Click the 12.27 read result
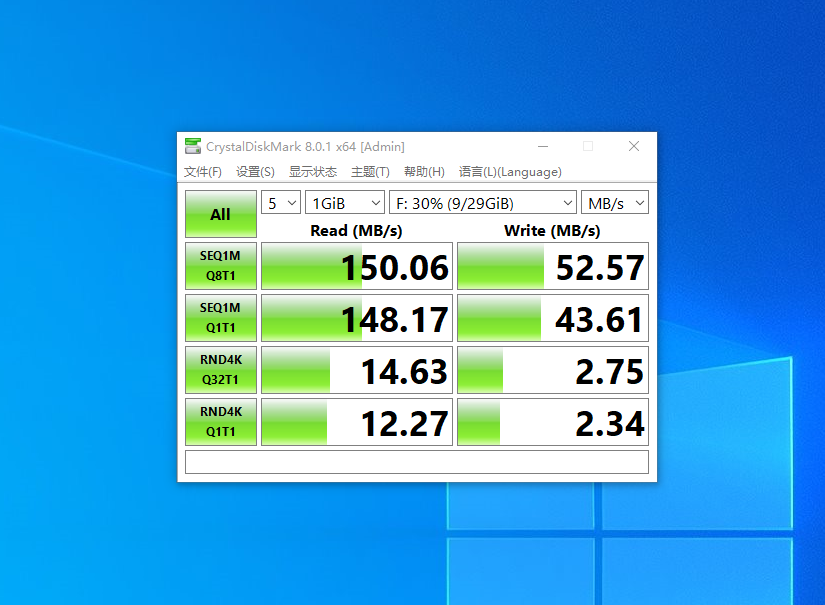Screen dimensions: 825x605 357,422
